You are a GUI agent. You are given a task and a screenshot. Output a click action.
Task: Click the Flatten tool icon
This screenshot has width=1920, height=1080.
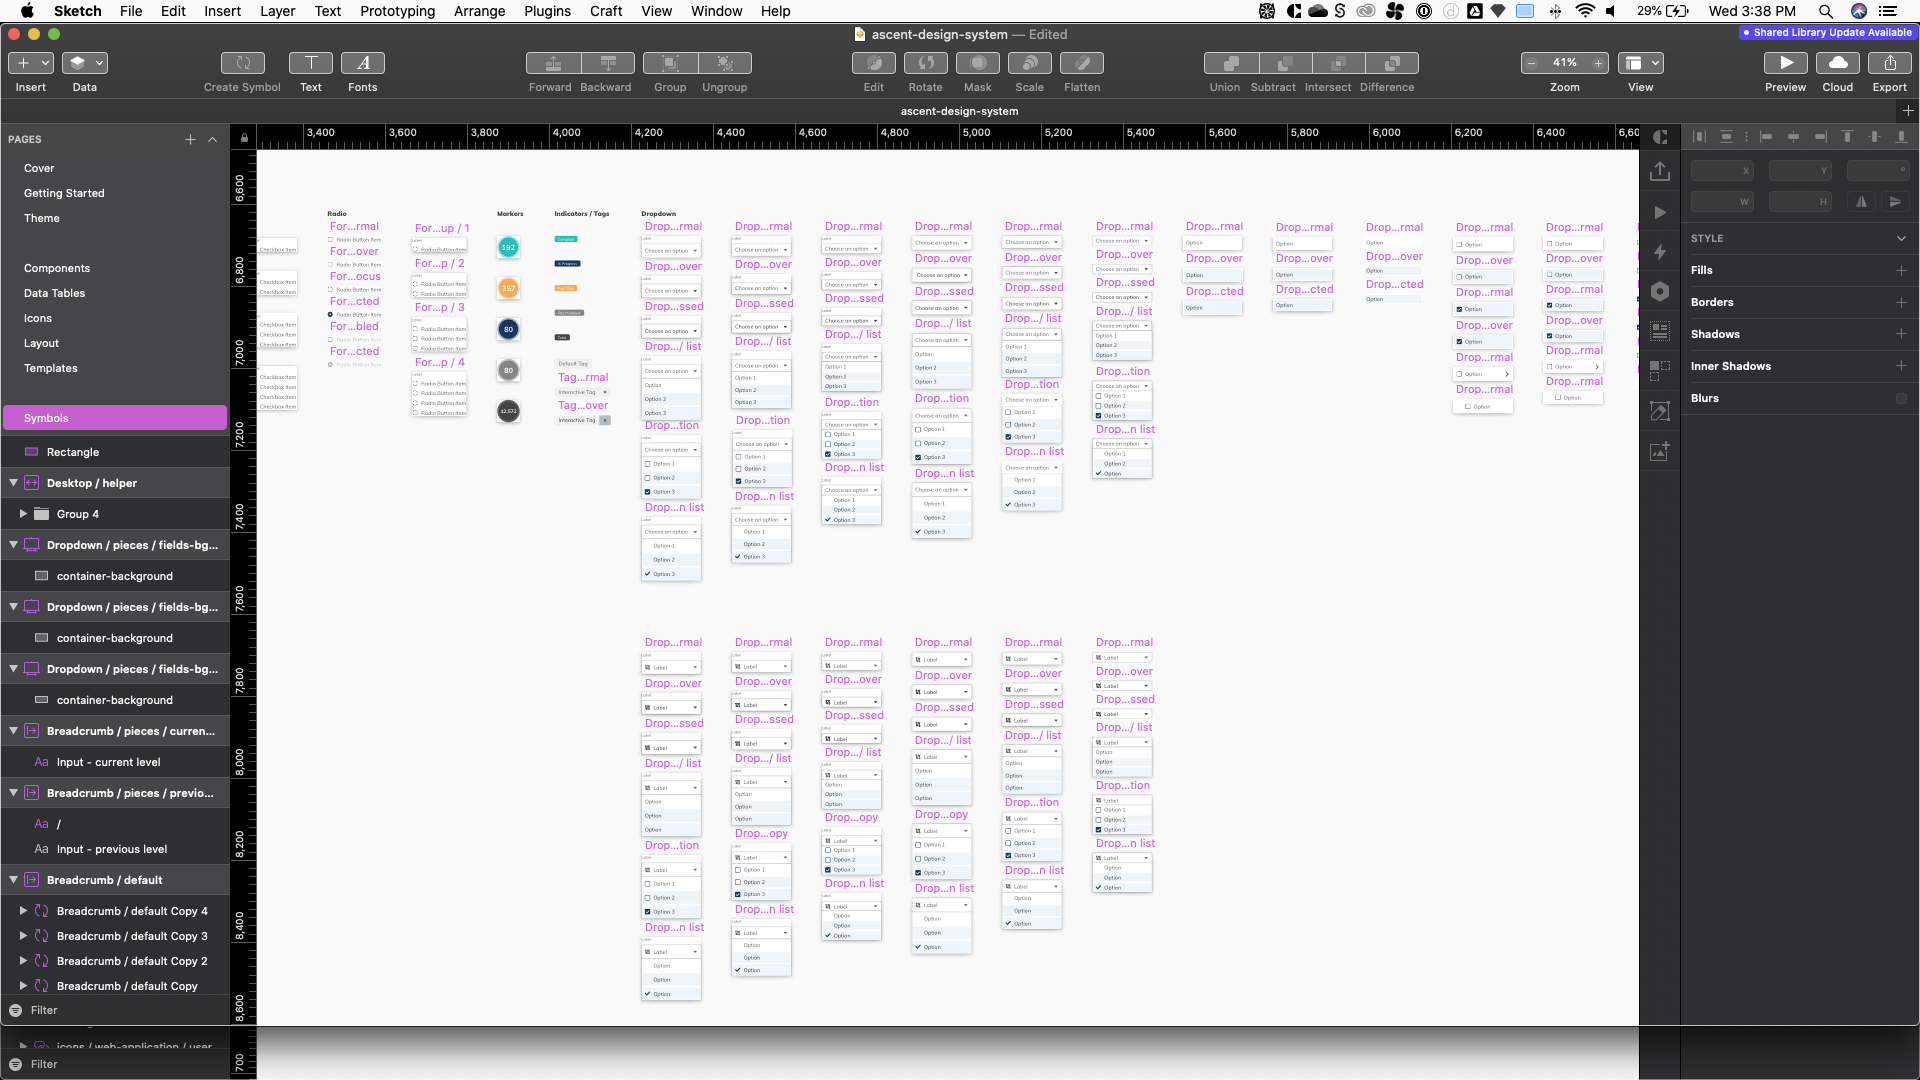tap(1081, 63)
